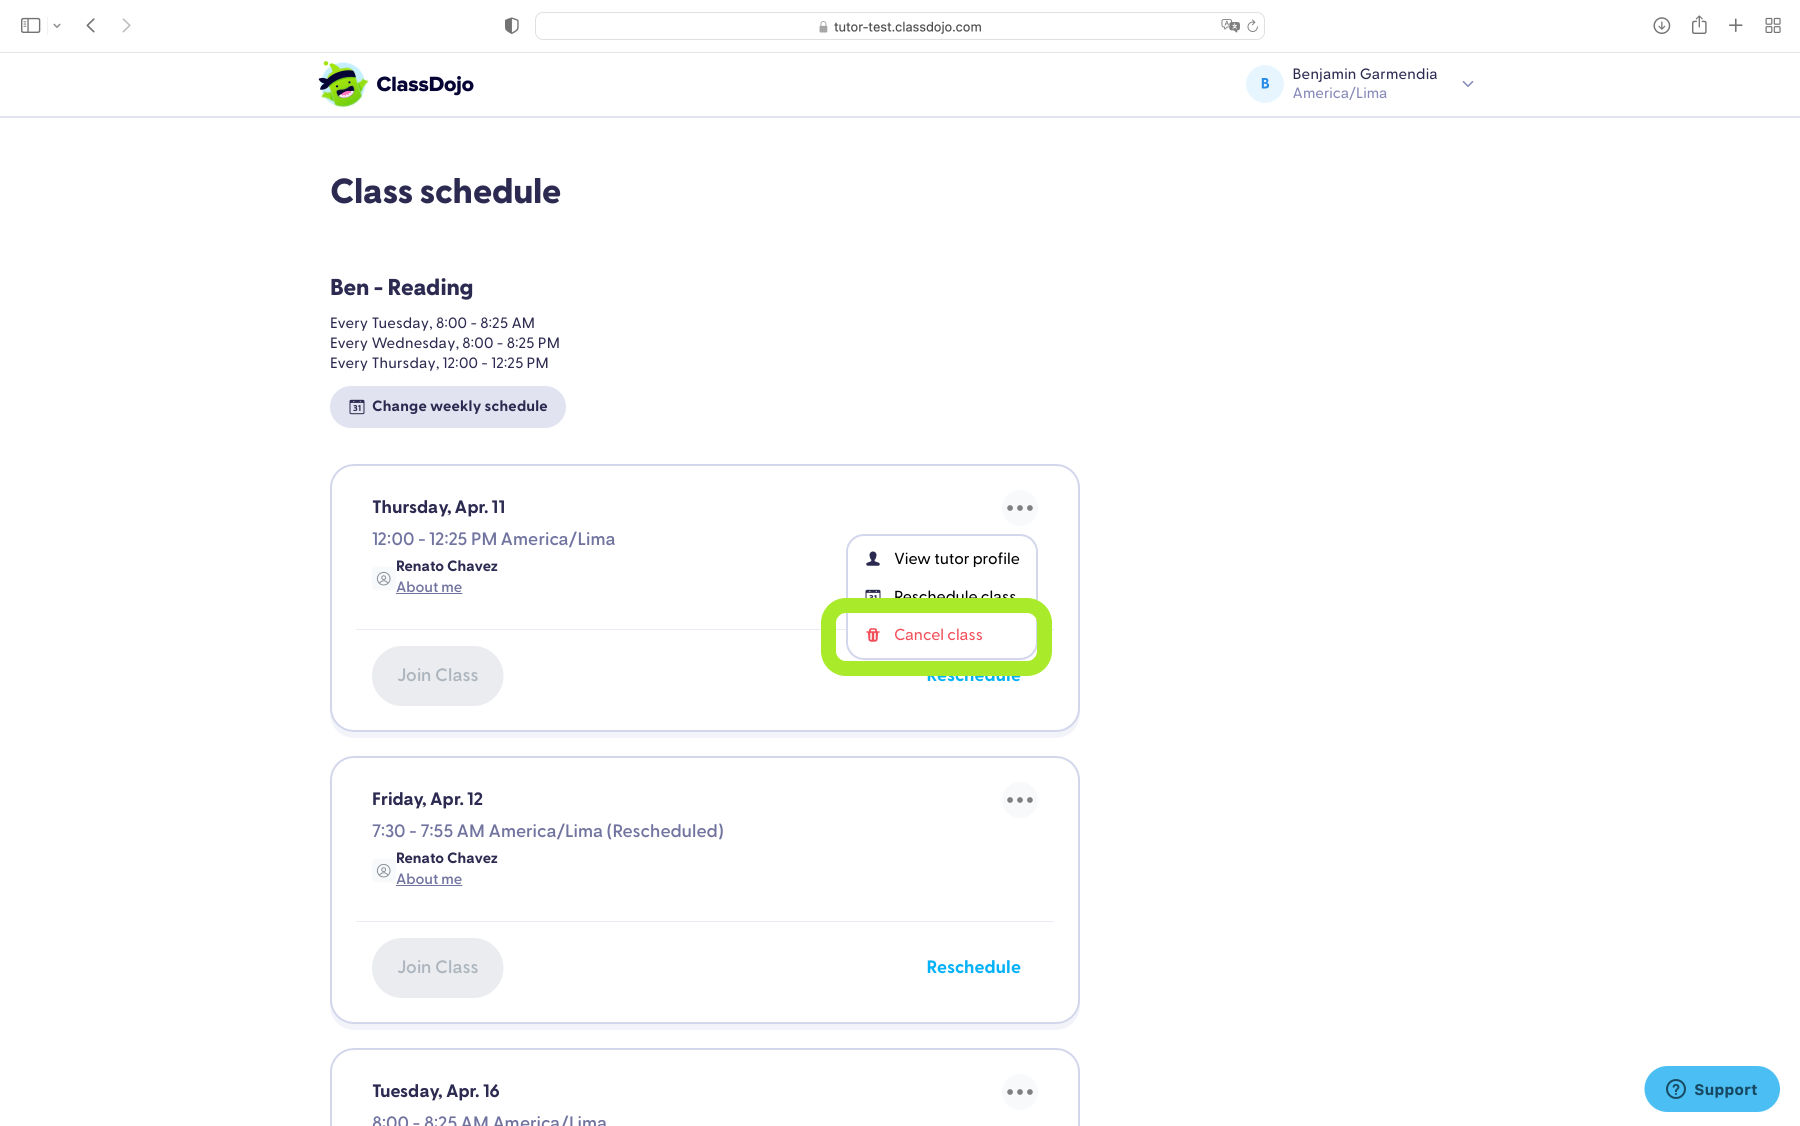Reload page using the refresh icon

[x=1252, y=26]
